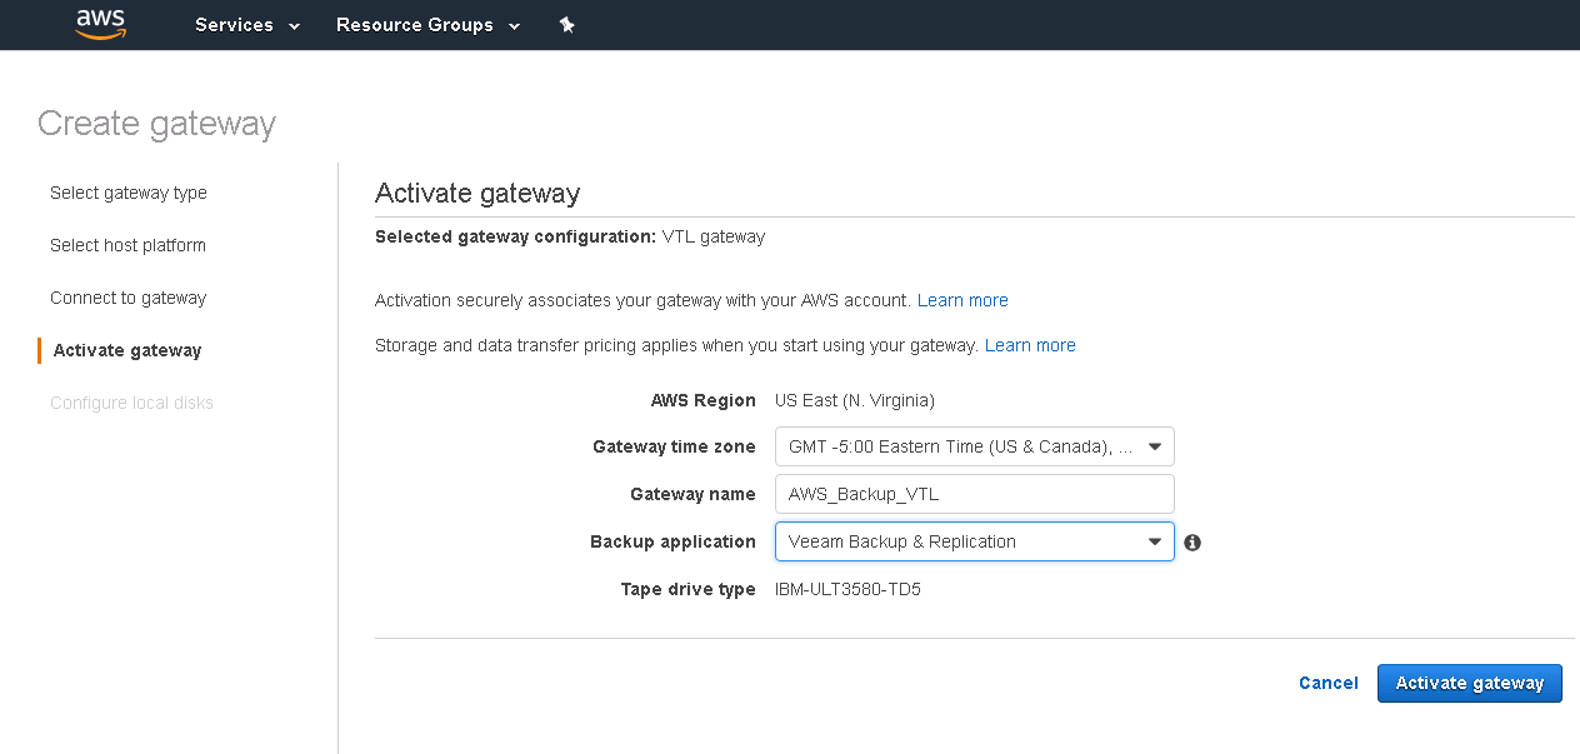The width and height of the screenshot is (1580, 754).
Task: Expand the Services chevron arrow
Action: (294, 27)
